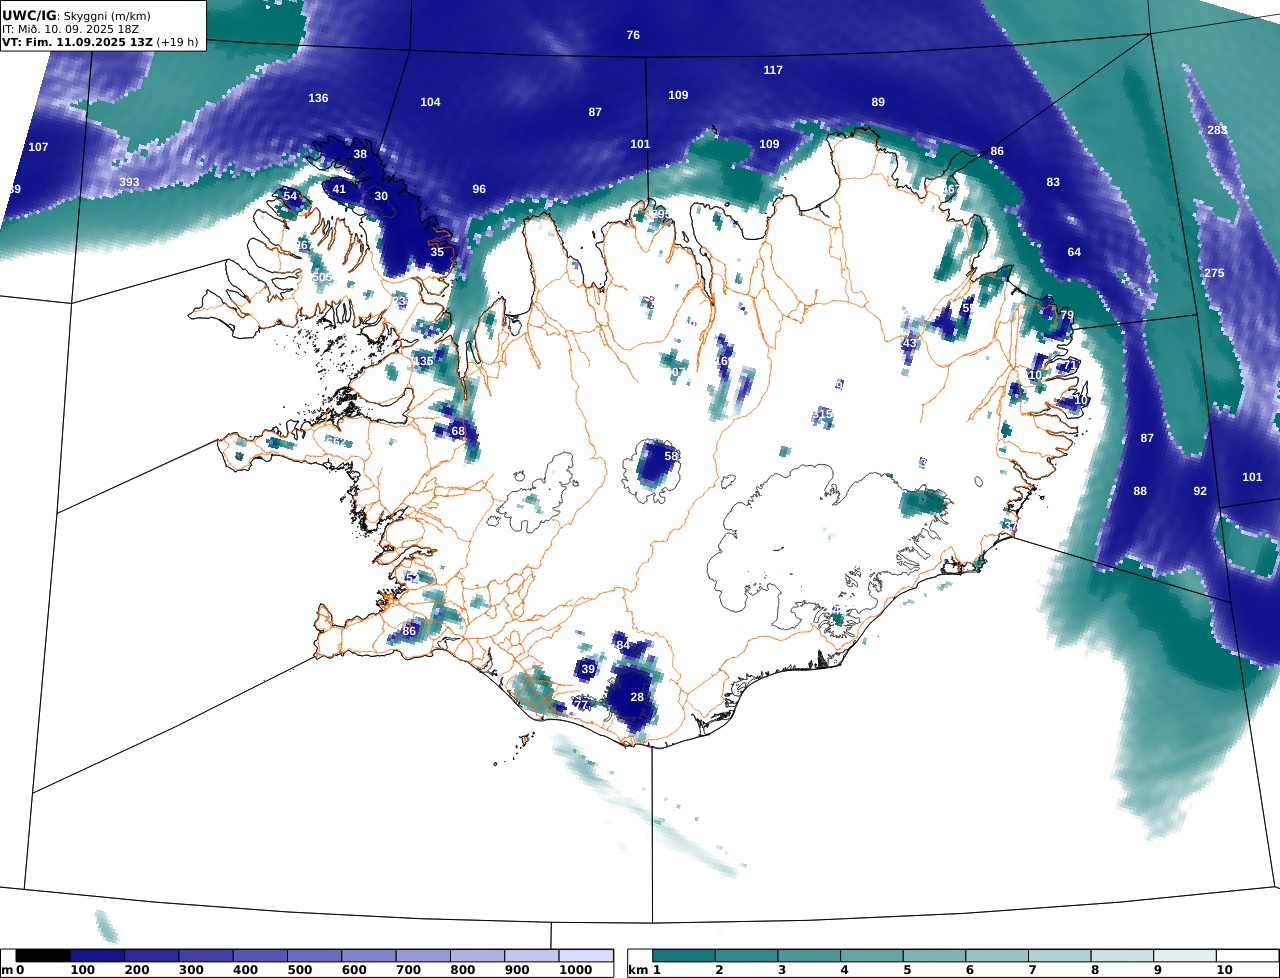Image resolution: width=1280 pixels, height=978 pixels.
Task: Click the visibility value 54 in Westfjords
Action: (x=290, y=196)
